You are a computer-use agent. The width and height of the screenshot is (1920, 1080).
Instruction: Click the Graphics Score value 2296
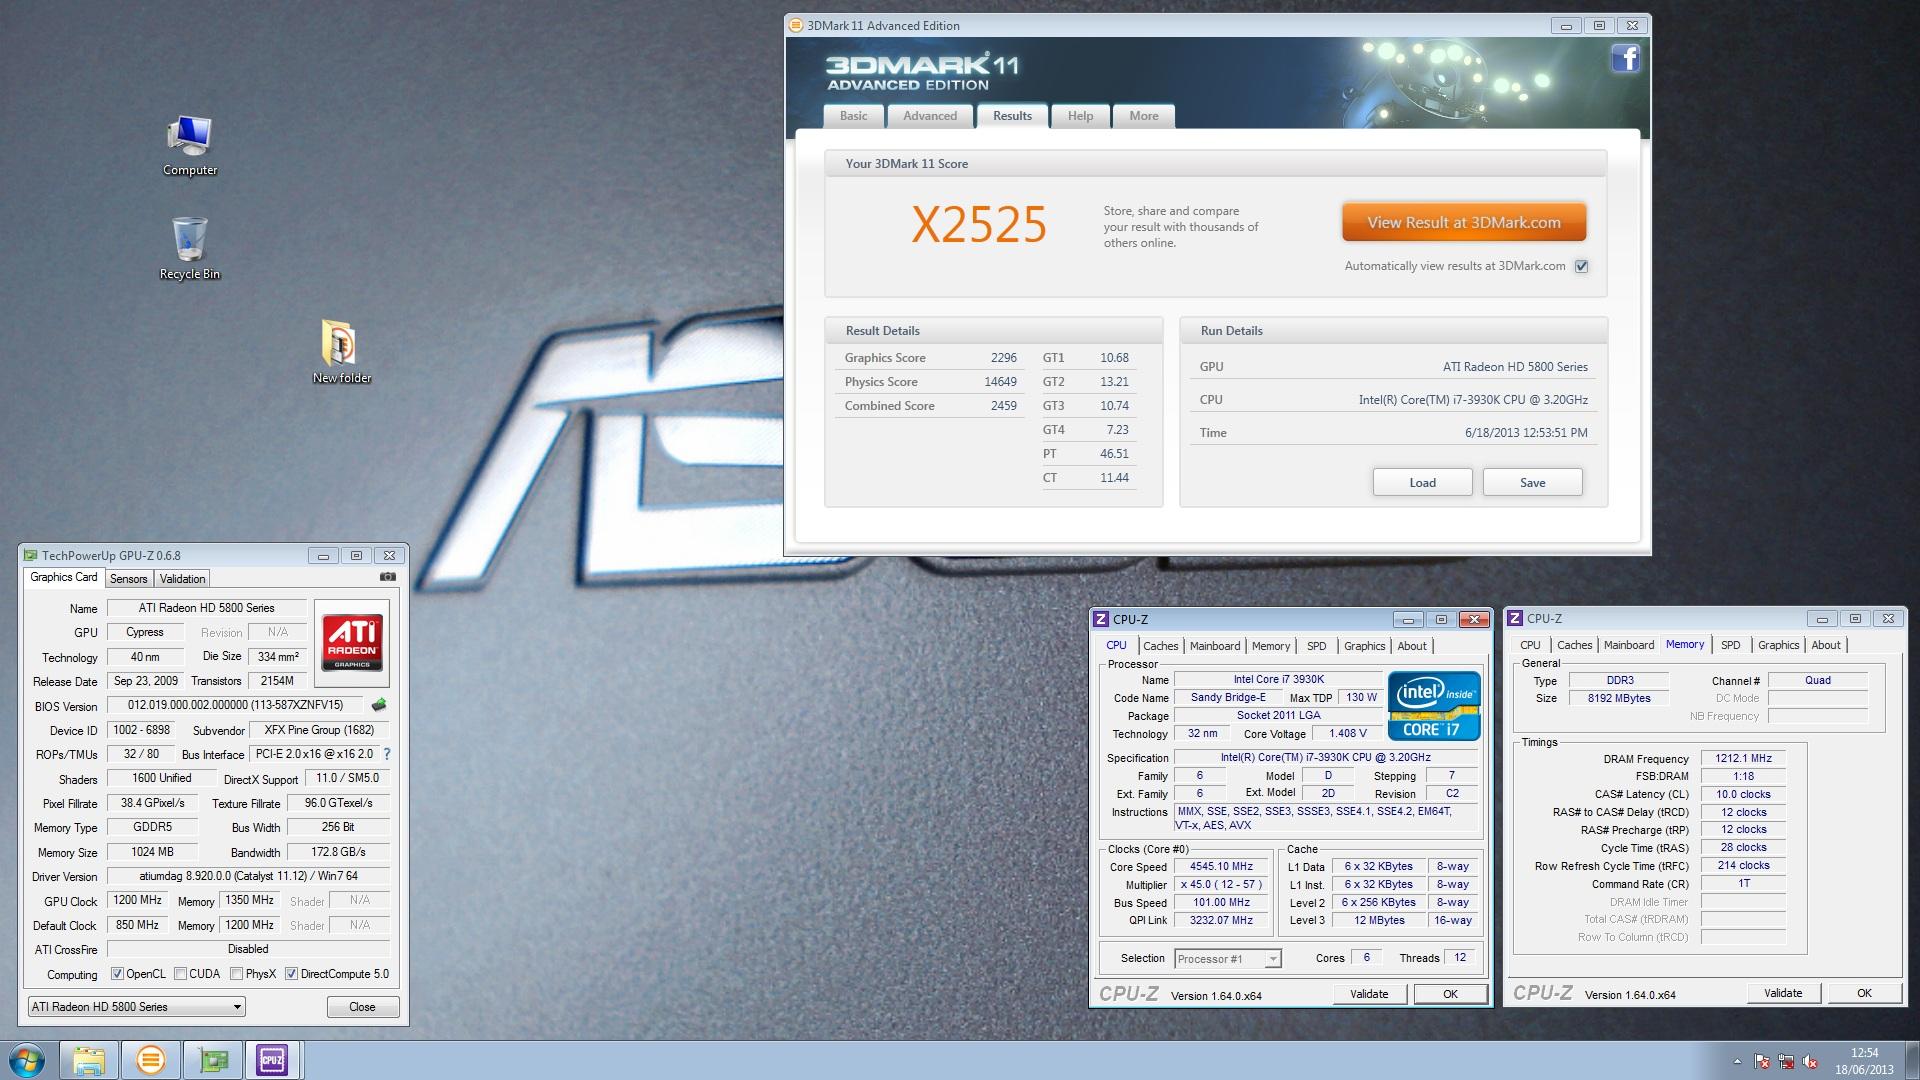[x=1003, y=358]
